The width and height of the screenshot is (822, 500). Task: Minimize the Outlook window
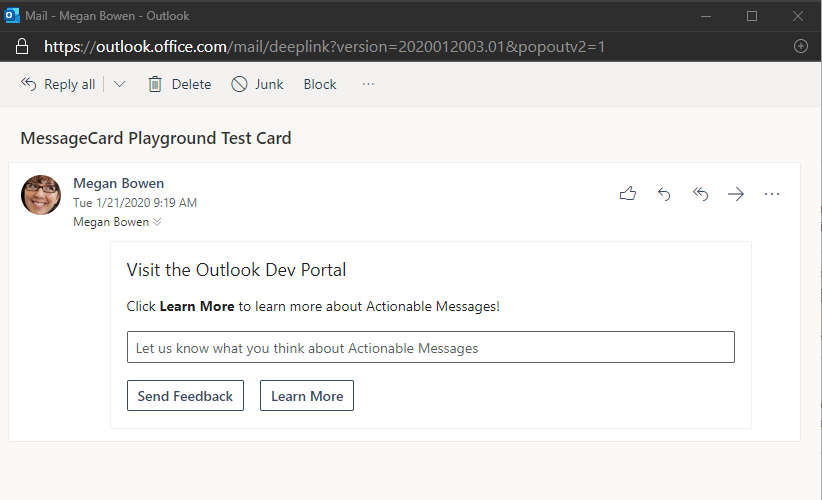706,16
